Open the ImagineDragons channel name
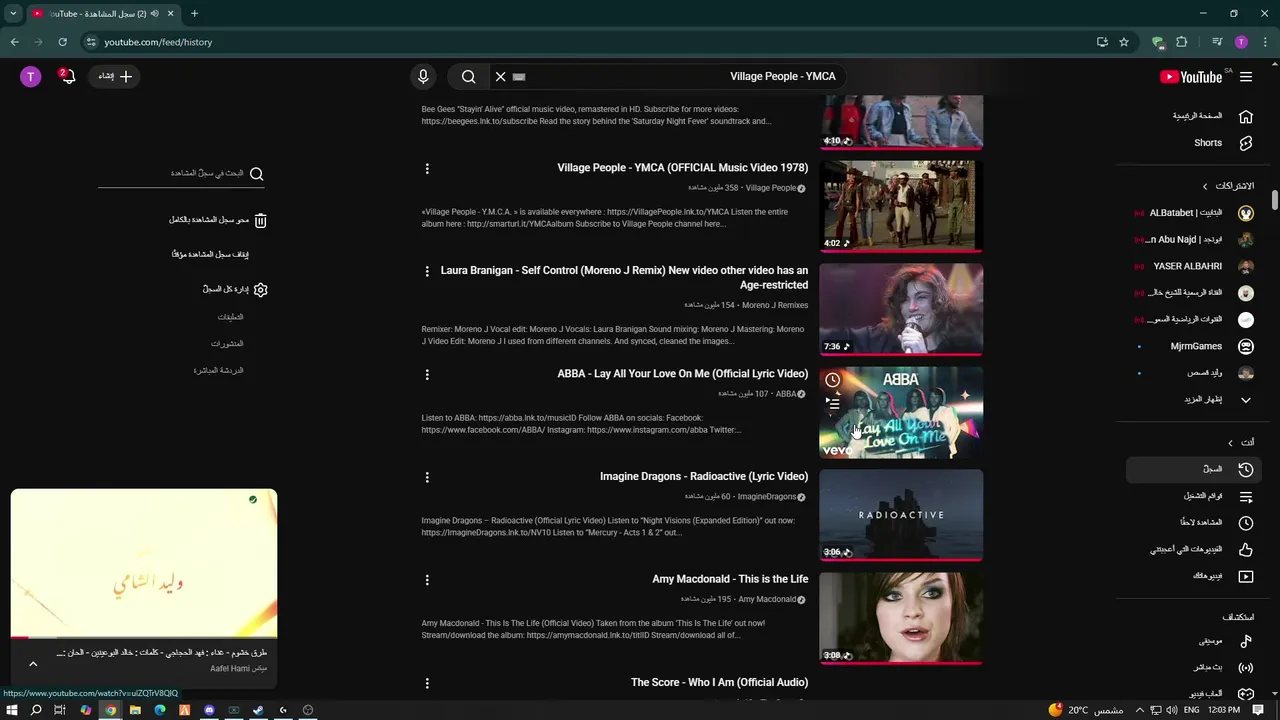The width and height of the screenshot is (1280, 720). point(767,496)
